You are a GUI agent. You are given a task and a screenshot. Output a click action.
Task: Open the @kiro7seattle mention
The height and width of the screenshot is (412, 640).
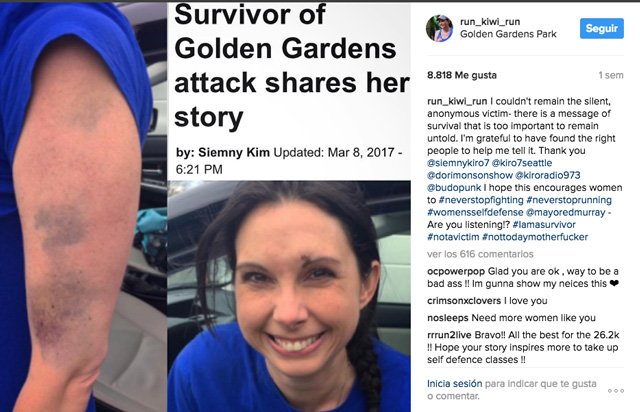[522, 163]
